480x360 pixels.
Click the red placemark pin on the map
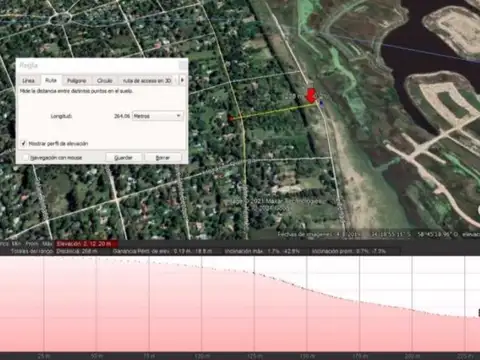[311, 95]
